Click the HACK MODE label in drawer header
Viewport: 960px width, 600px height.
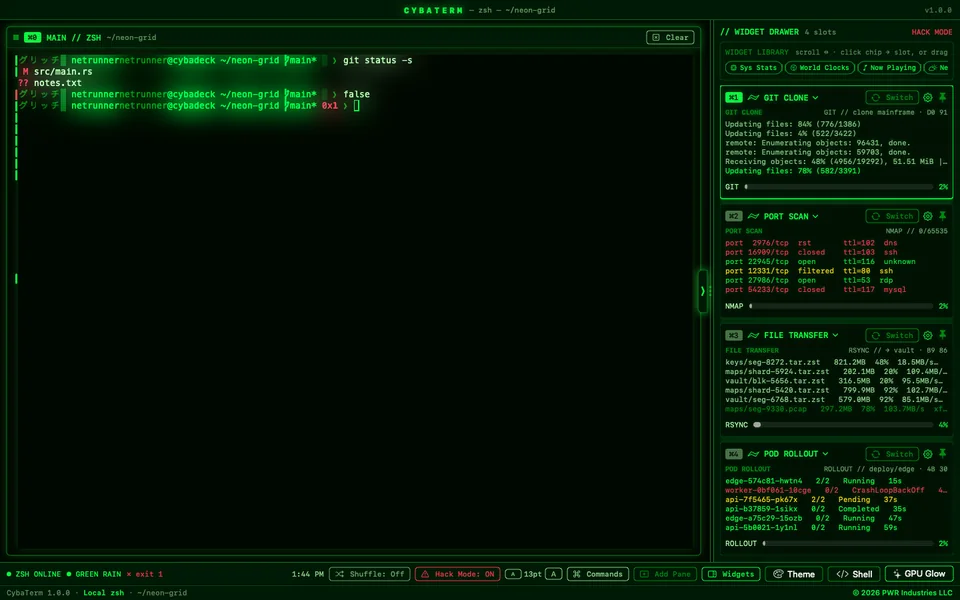click(932, 32)
